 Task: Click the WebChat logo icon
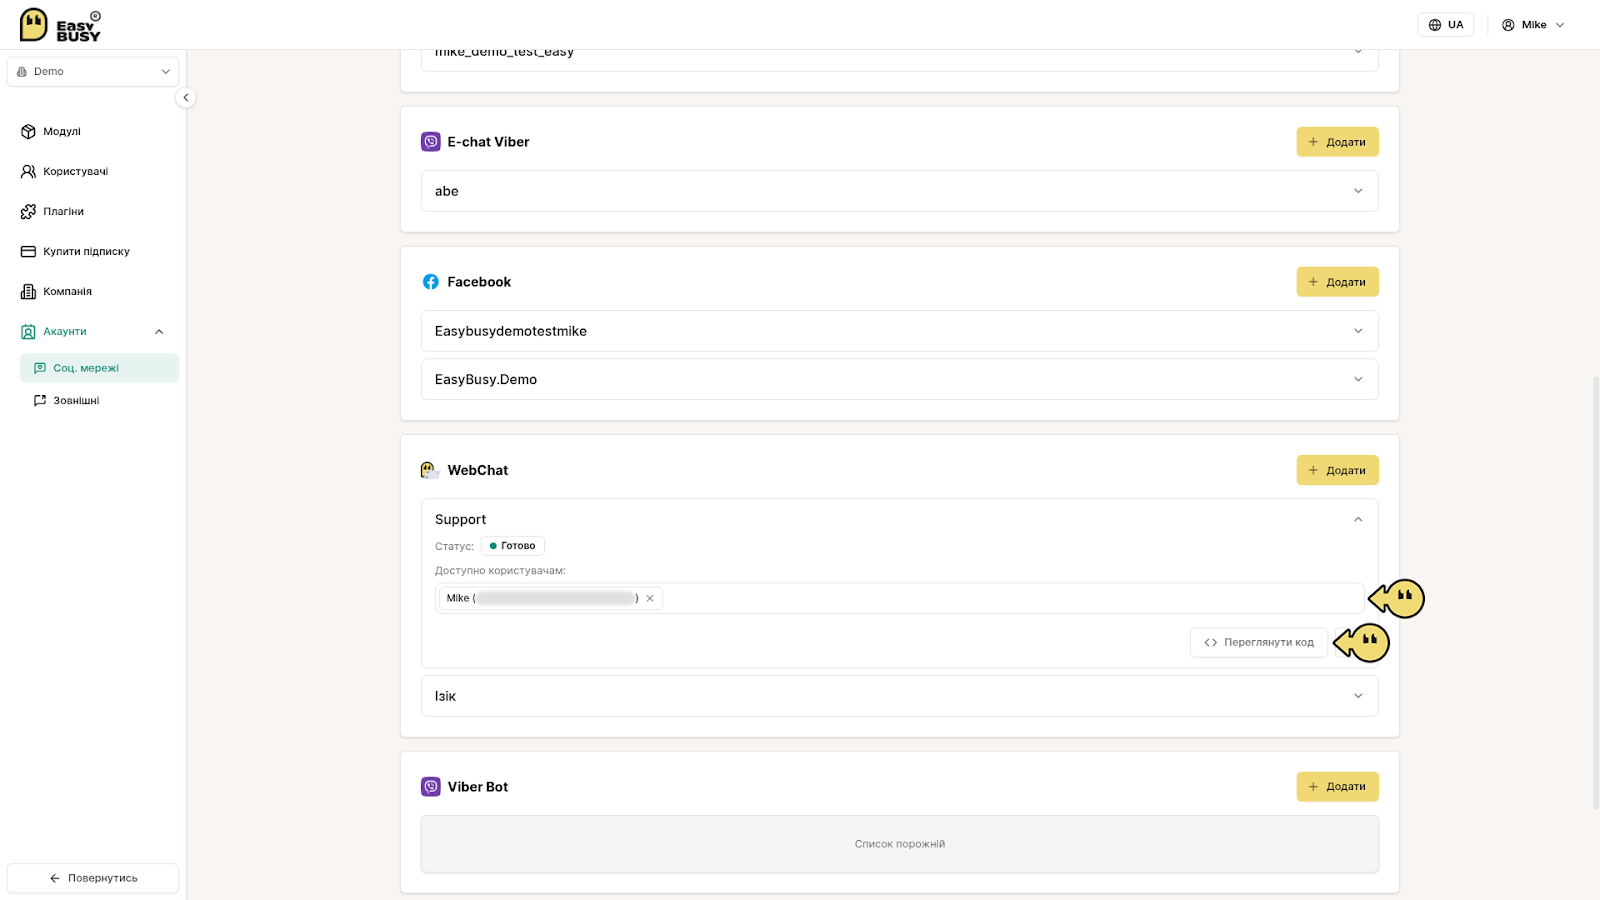(431, 470)
